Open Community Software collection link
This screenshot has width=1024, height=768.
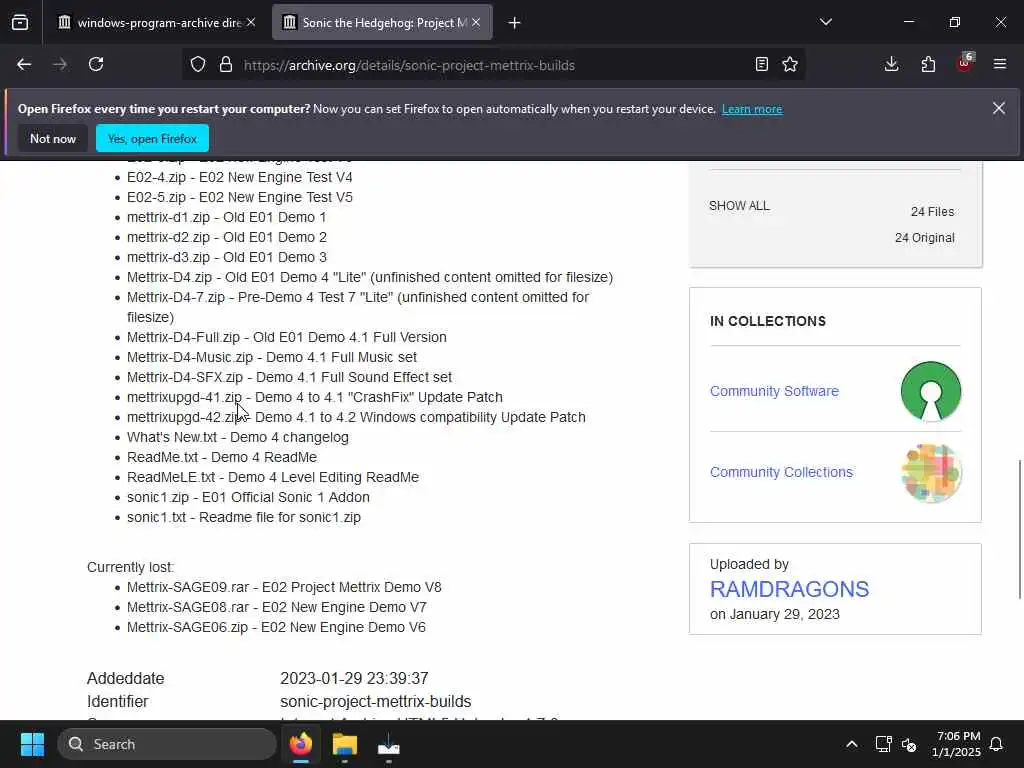coord(774,391)
